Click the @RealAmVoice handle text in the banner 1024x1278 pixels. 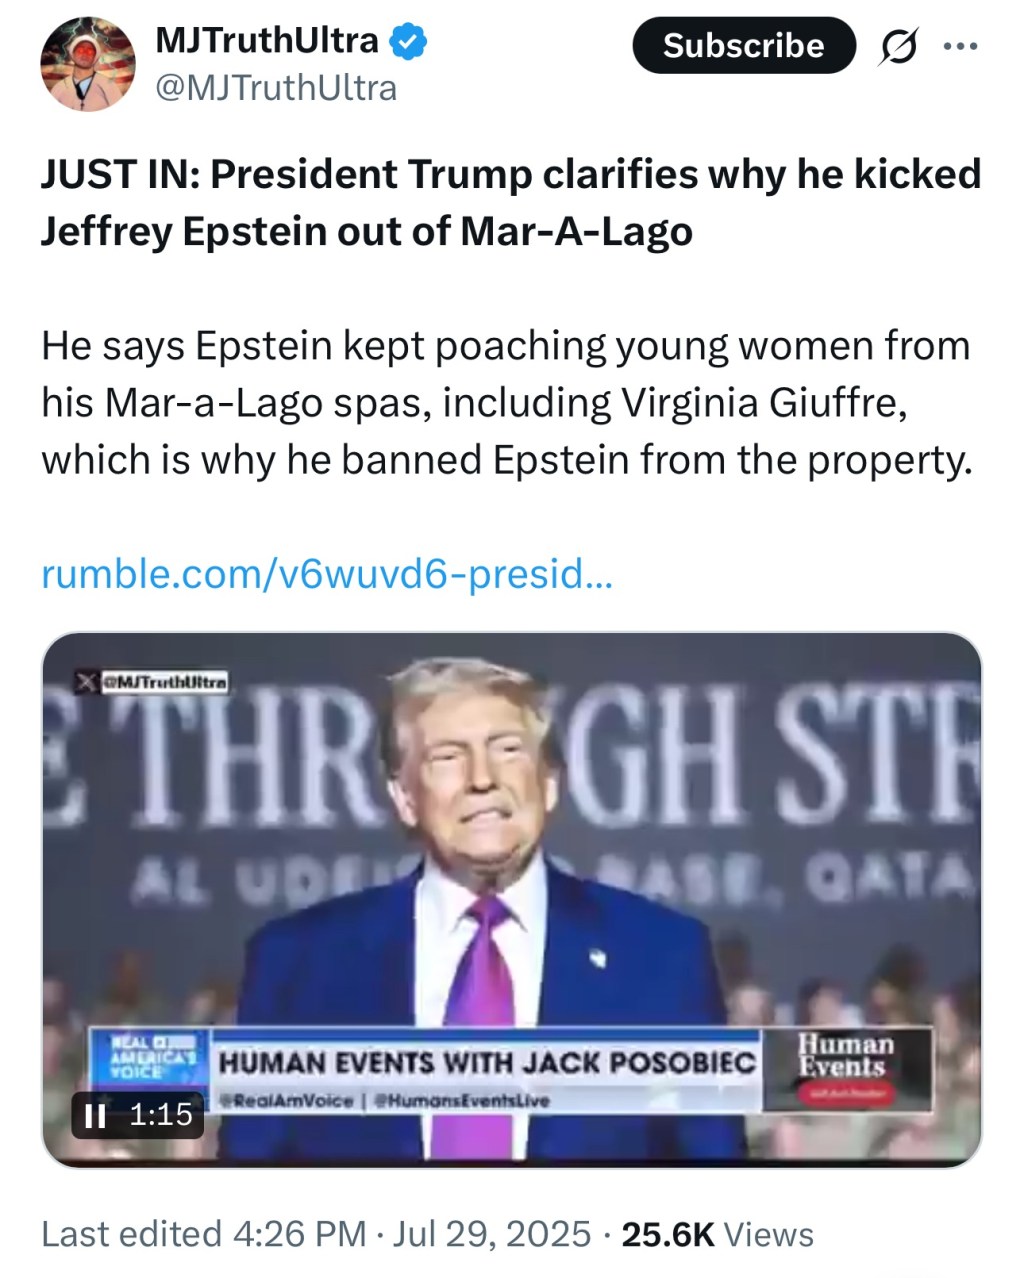[x=289, y=1100]
